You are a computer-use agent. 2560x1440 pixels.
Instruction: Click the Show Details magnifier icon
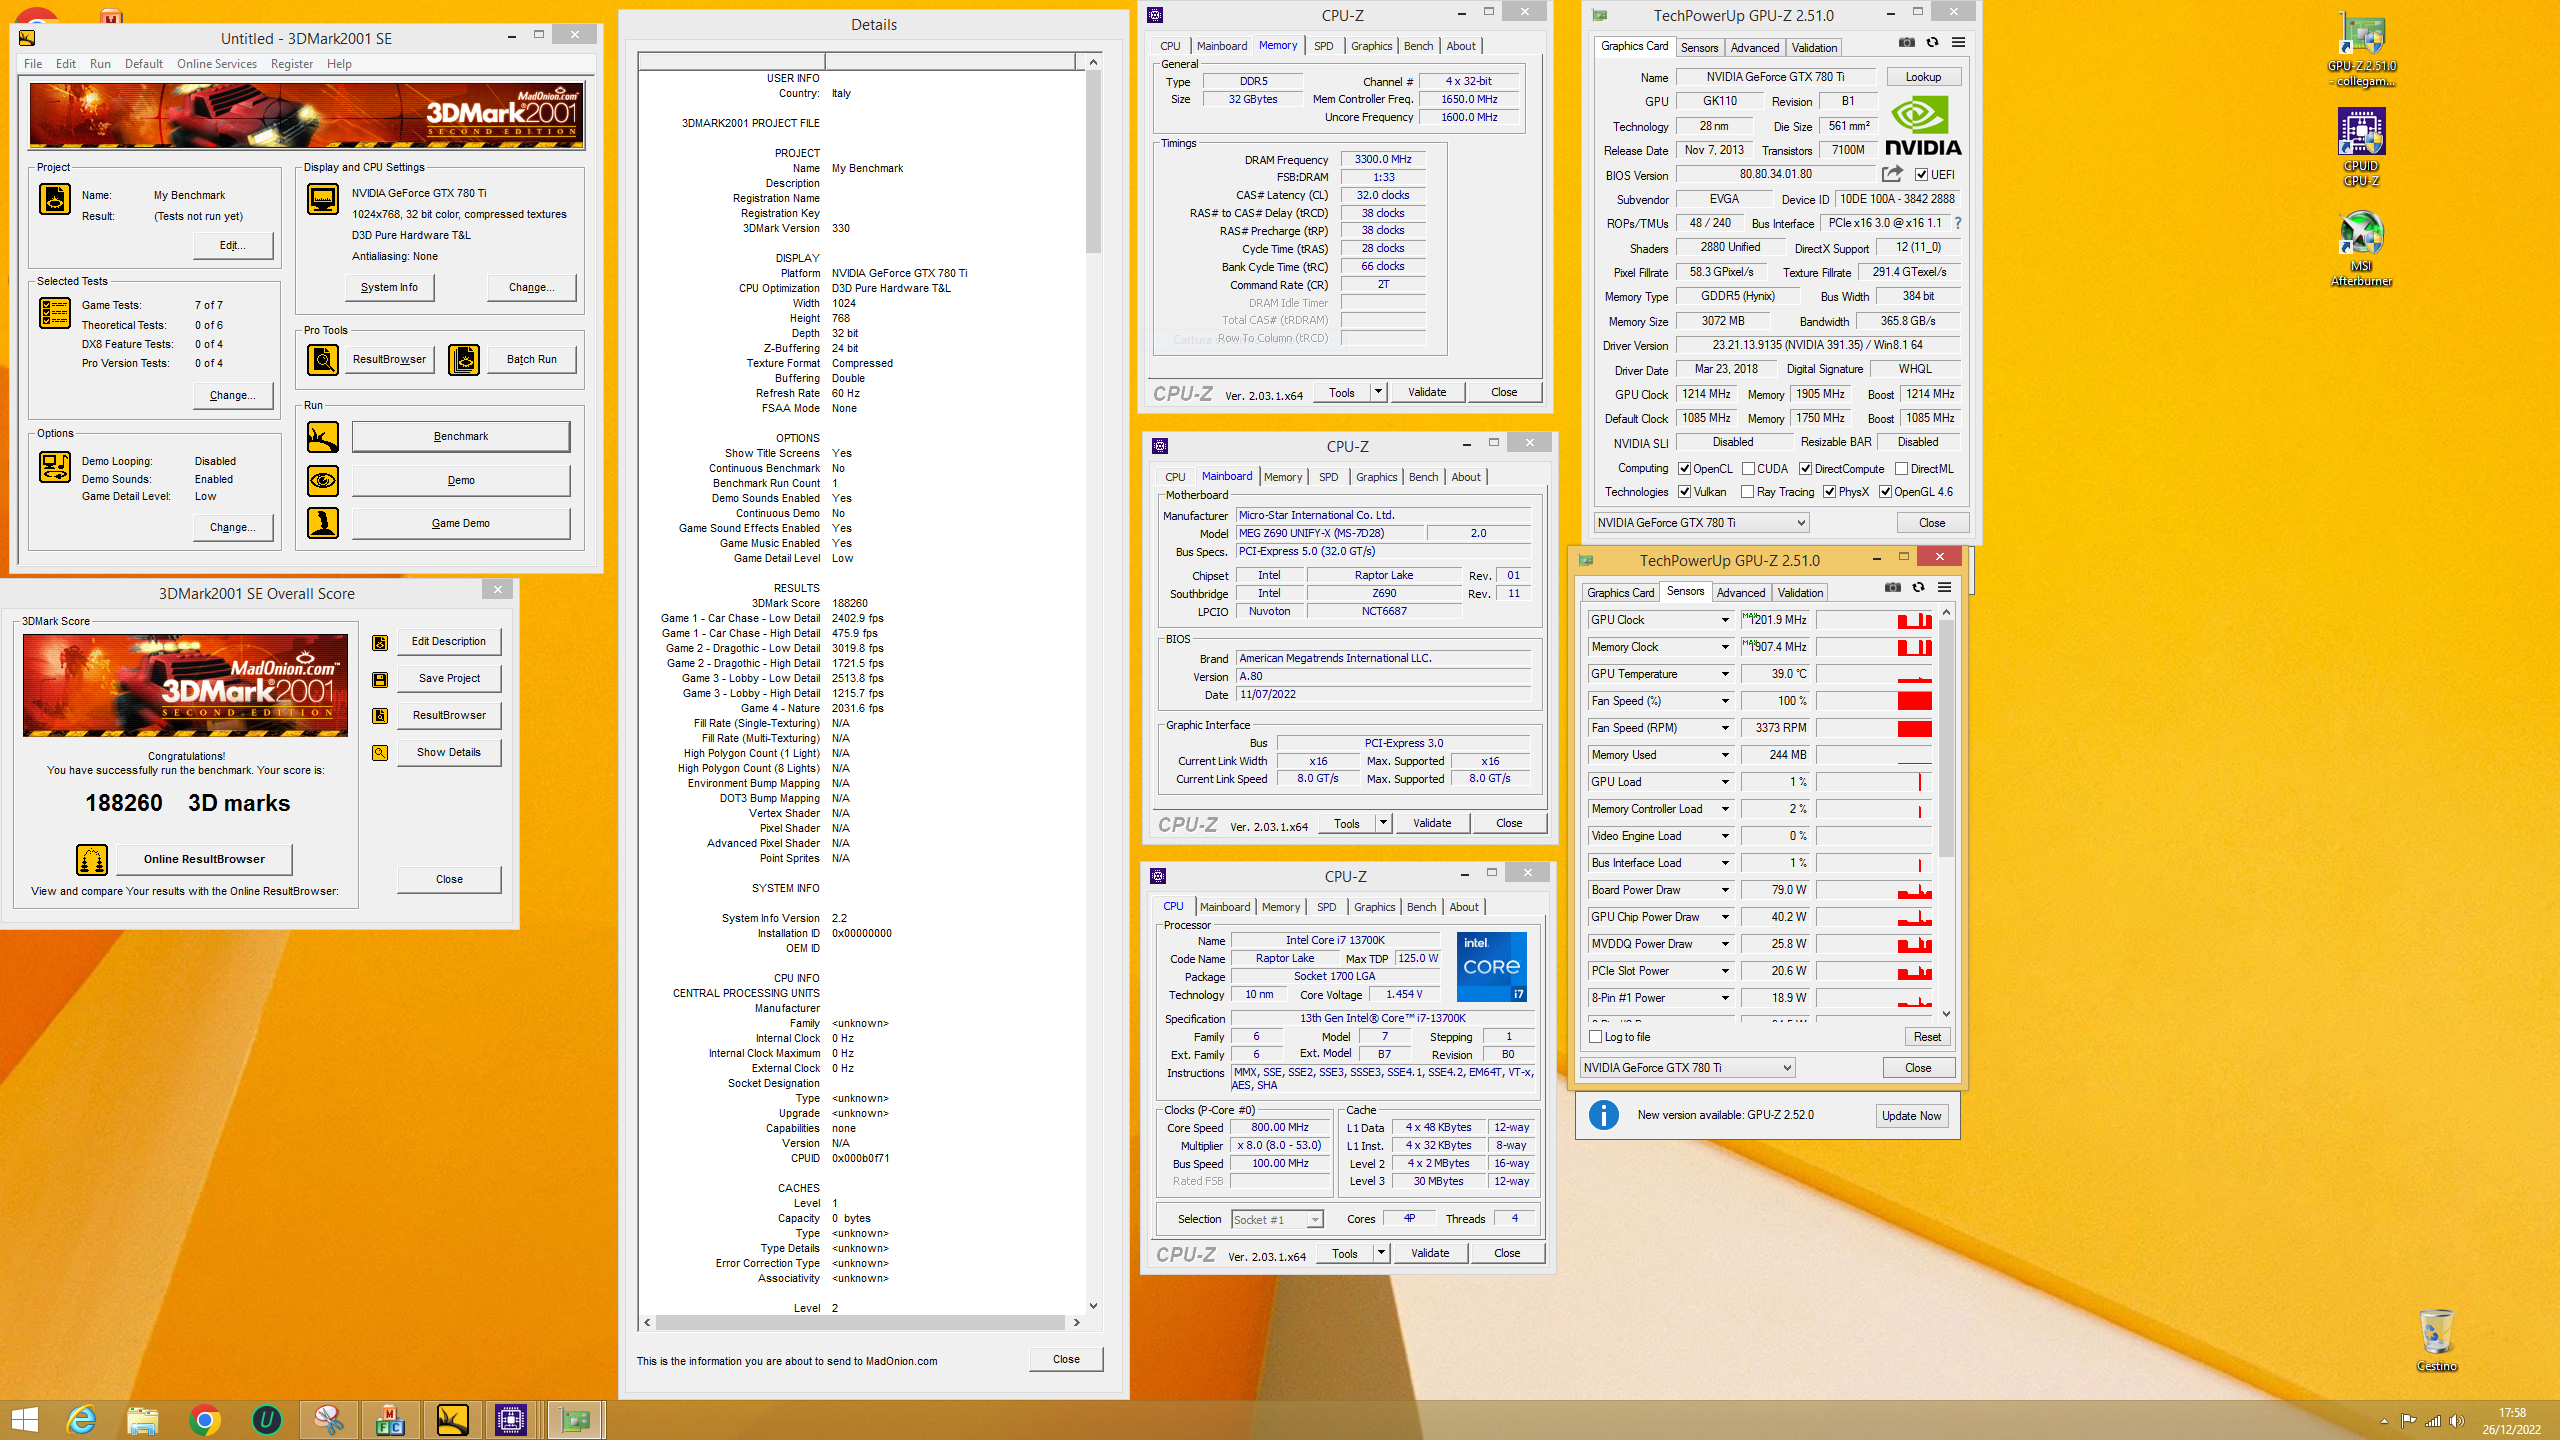[380, 753]
